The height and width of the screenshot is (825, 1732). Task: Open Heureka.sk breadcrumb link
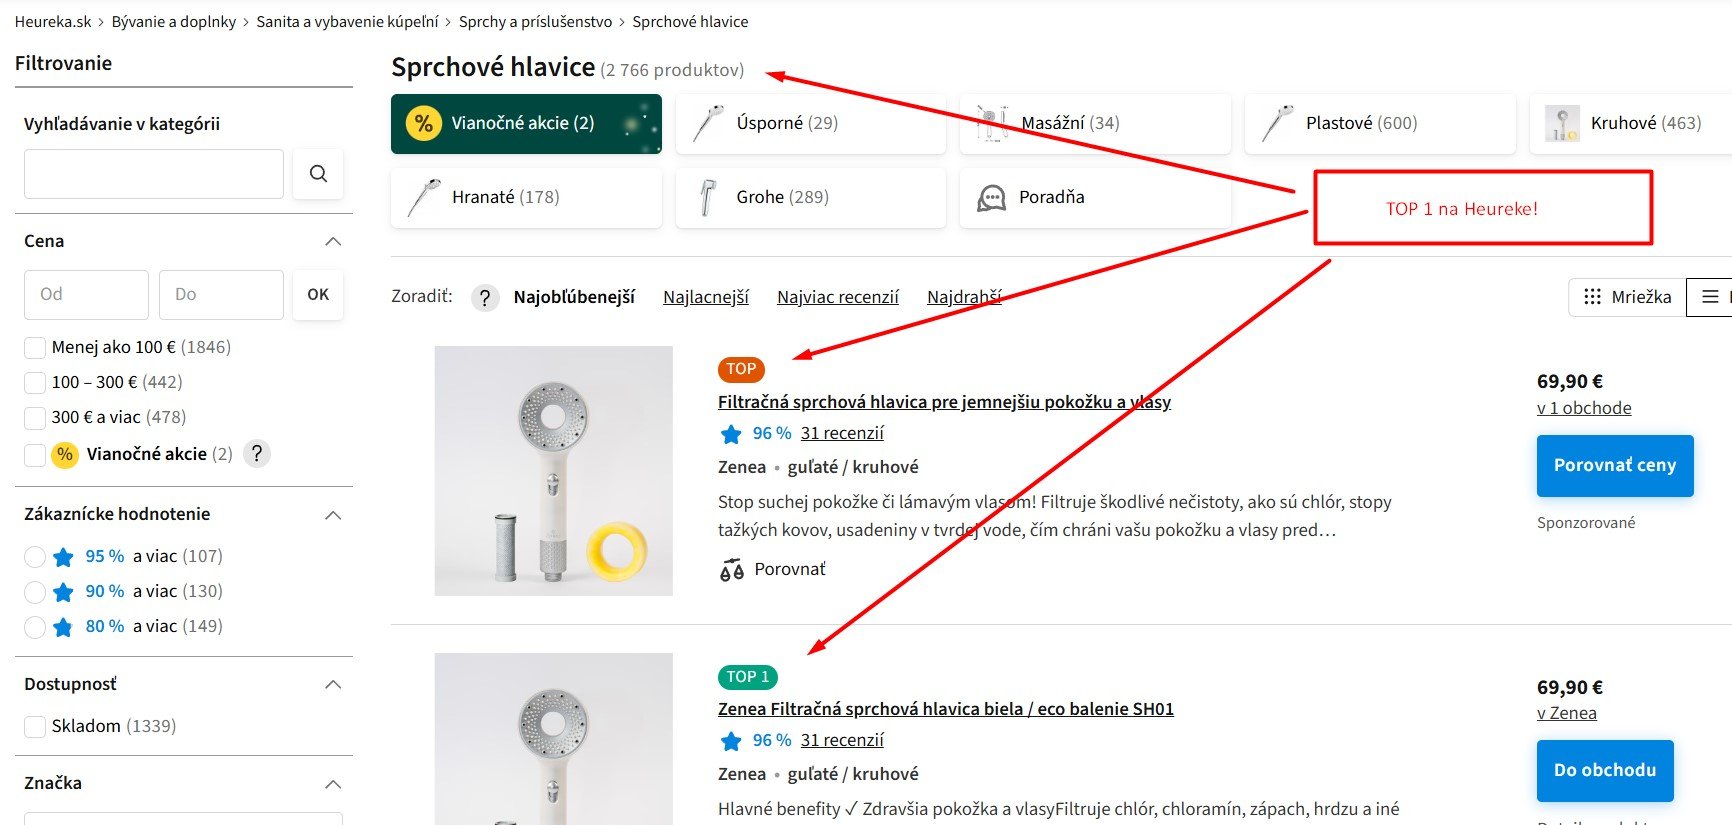point(53,21)
